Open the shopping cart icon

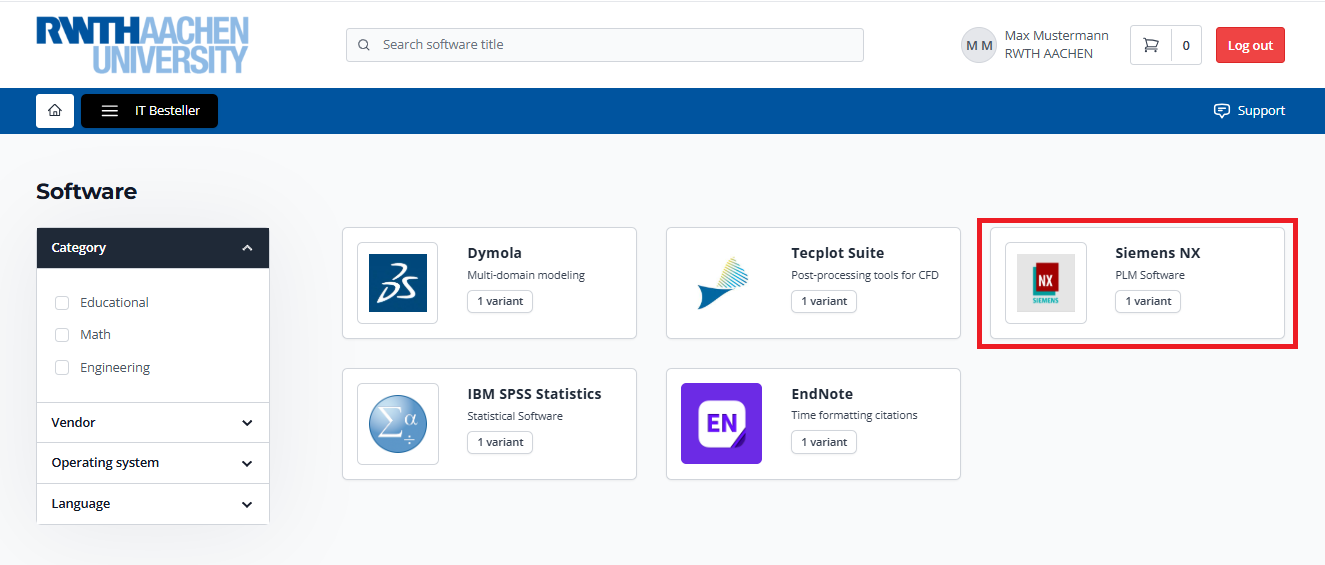(1151, 45)
